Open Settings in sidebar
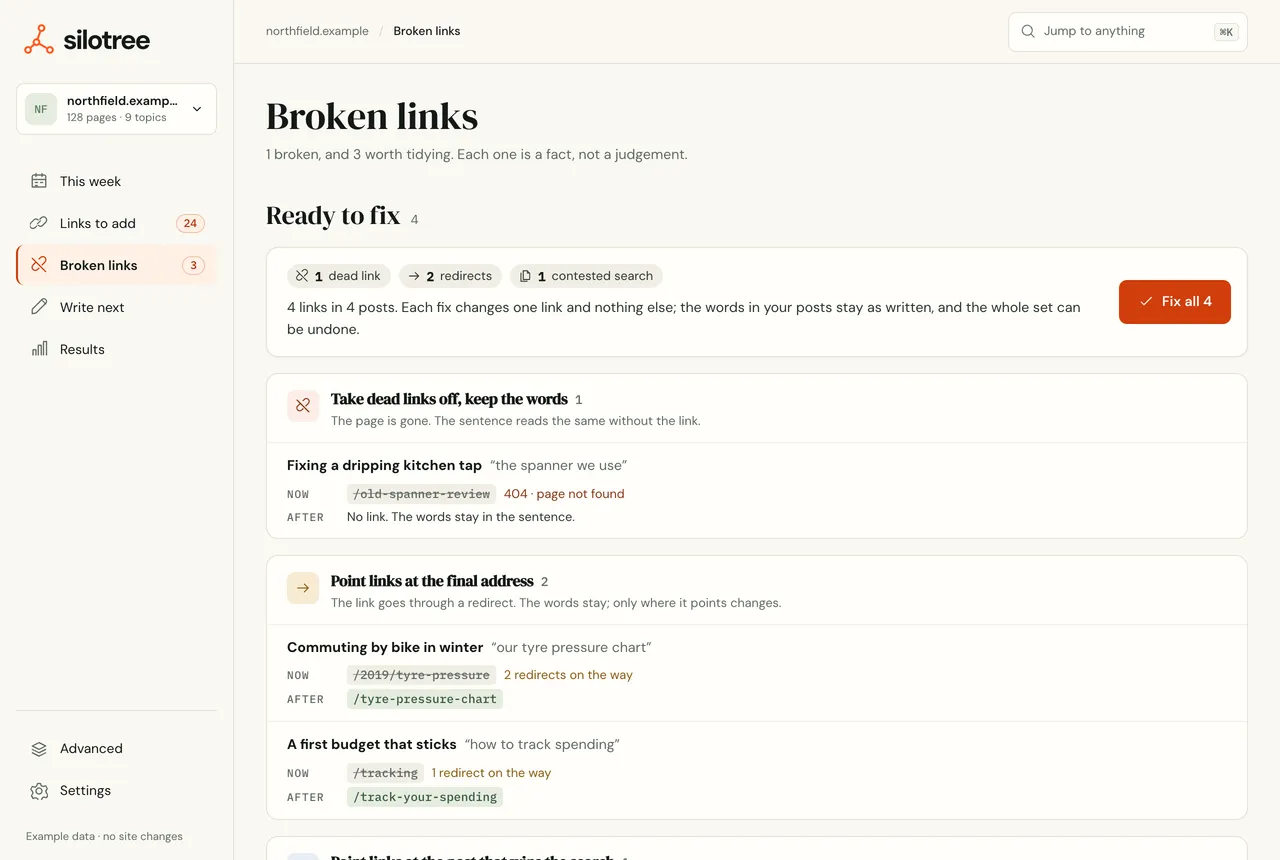This screenshot has height=860, width=1280. (x=116, y=790)
